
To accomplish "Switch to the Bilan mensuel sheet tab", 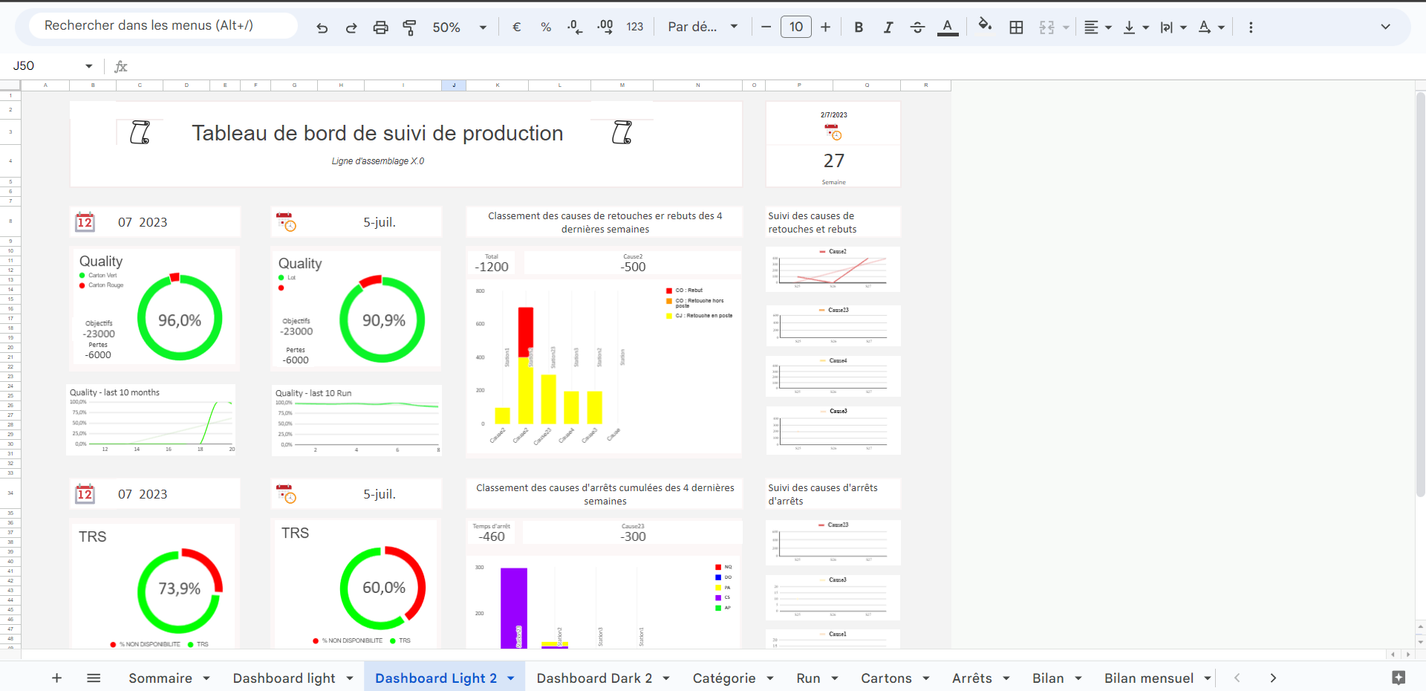I will pos(1149,678).
